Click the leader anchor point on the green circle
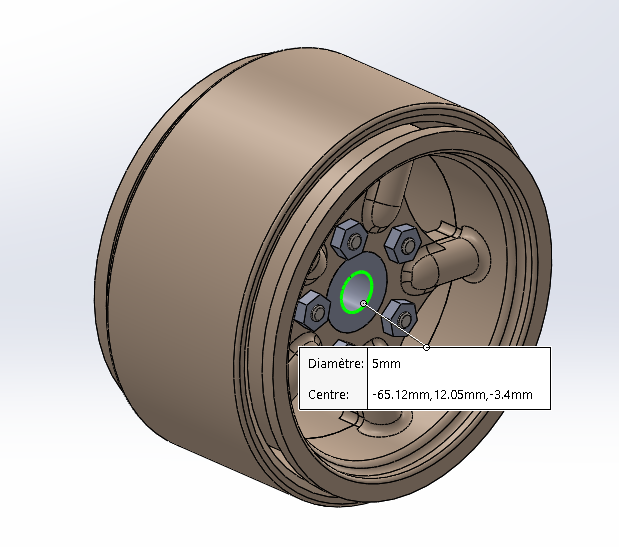The image size is (619, 547). click(x=363, y=303)
